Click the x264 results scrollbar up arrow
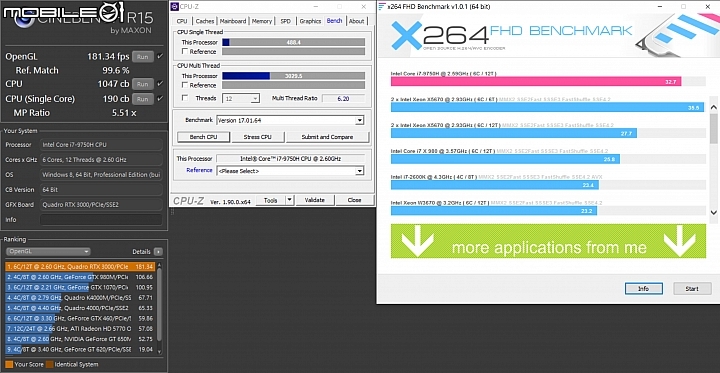Viewport: 720px width, 373px height. (713, 107)
